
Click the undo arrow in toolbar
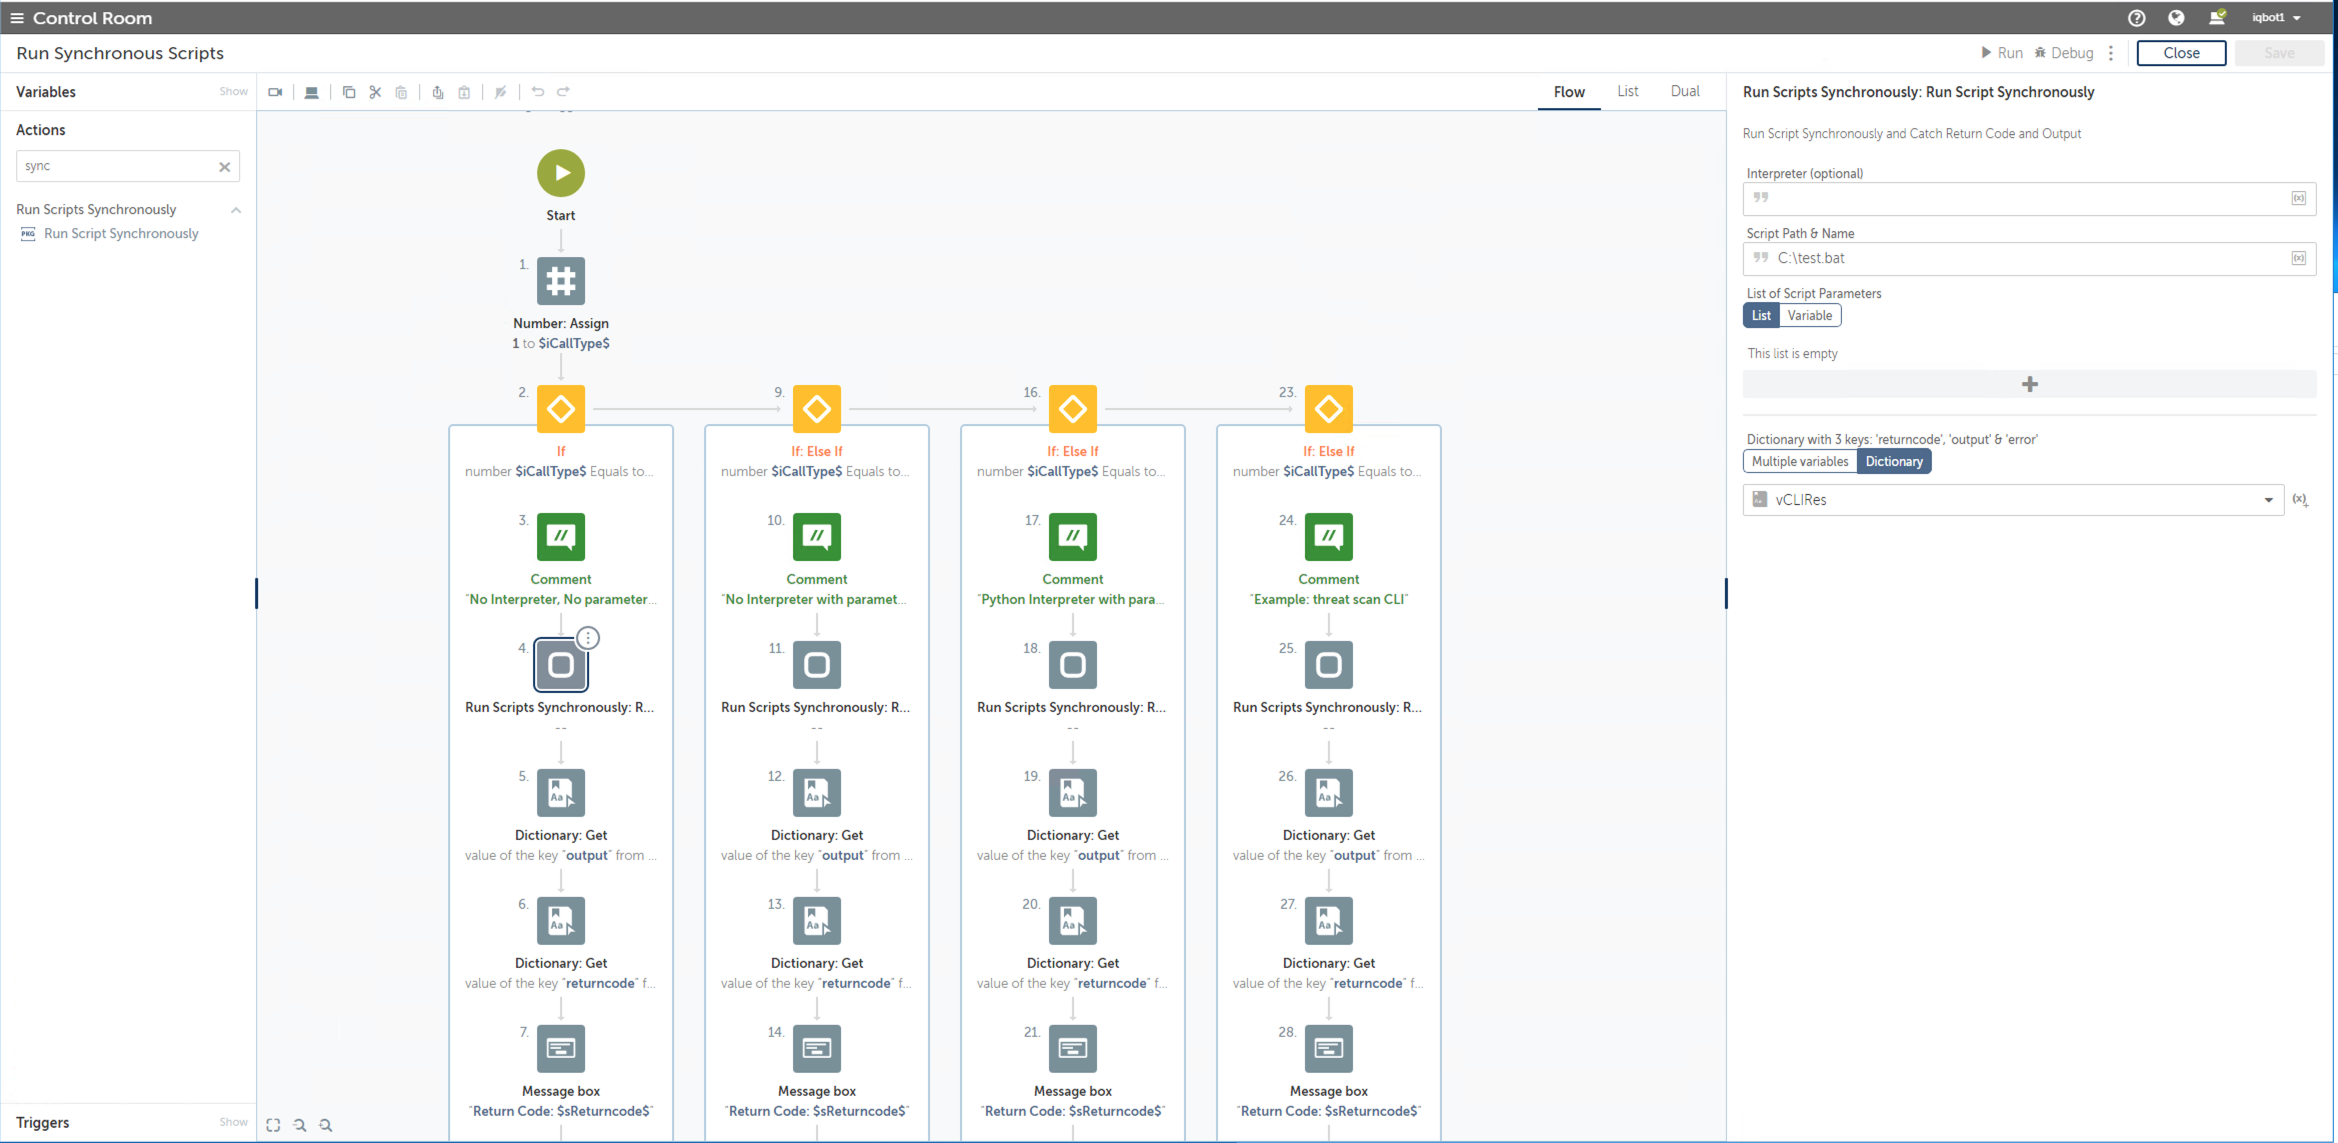pos(538,92)
